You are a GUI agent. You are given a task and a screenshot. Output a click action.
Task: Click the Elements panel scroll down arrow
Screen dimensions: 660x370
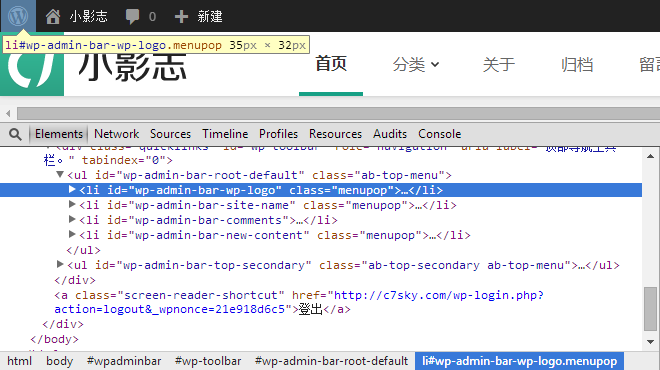tap(650, 341)
